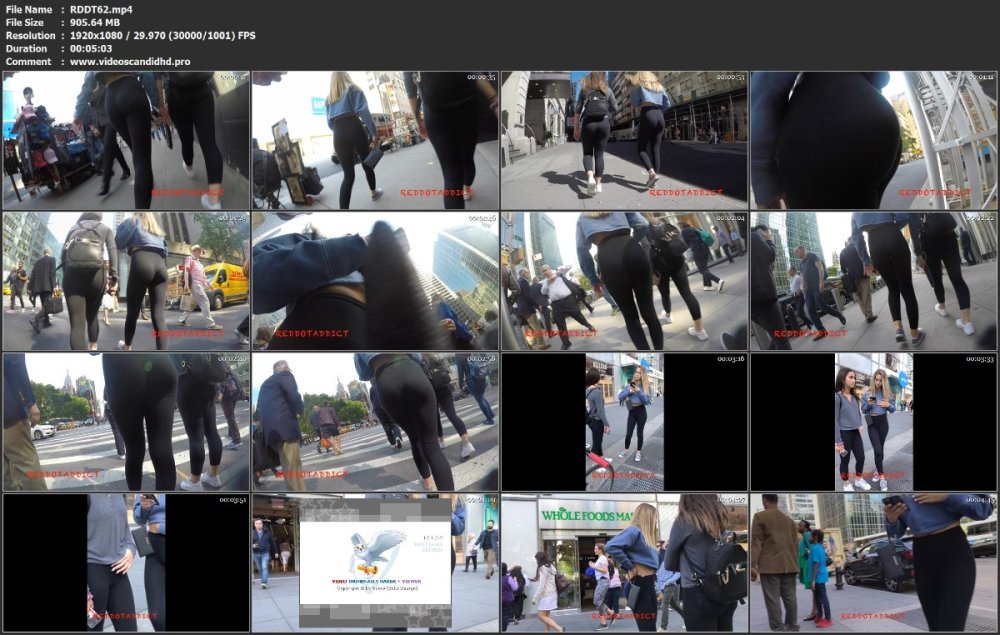Click the 00:05:03 duration value
This screenshot has height=635, width=1000.
(x=91, y=48)
